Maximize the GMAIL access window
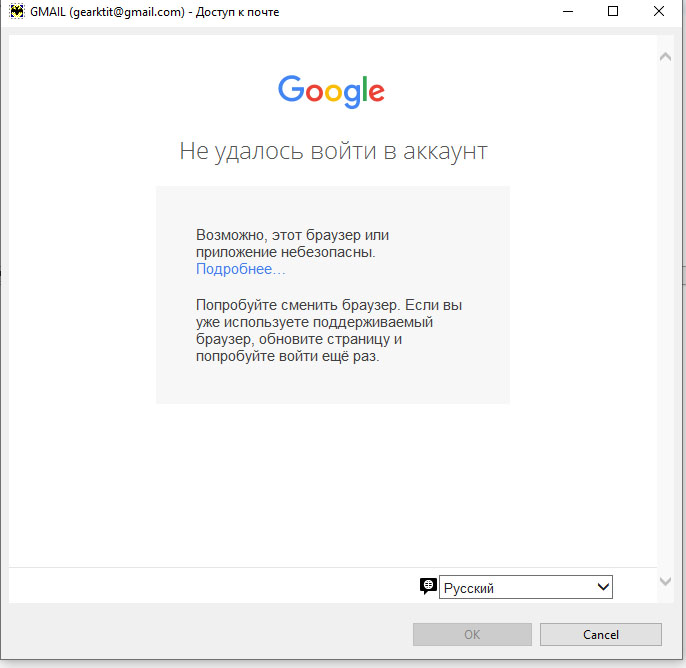The width and height of the screenshot is (686, 668). [x=613, y=12]
